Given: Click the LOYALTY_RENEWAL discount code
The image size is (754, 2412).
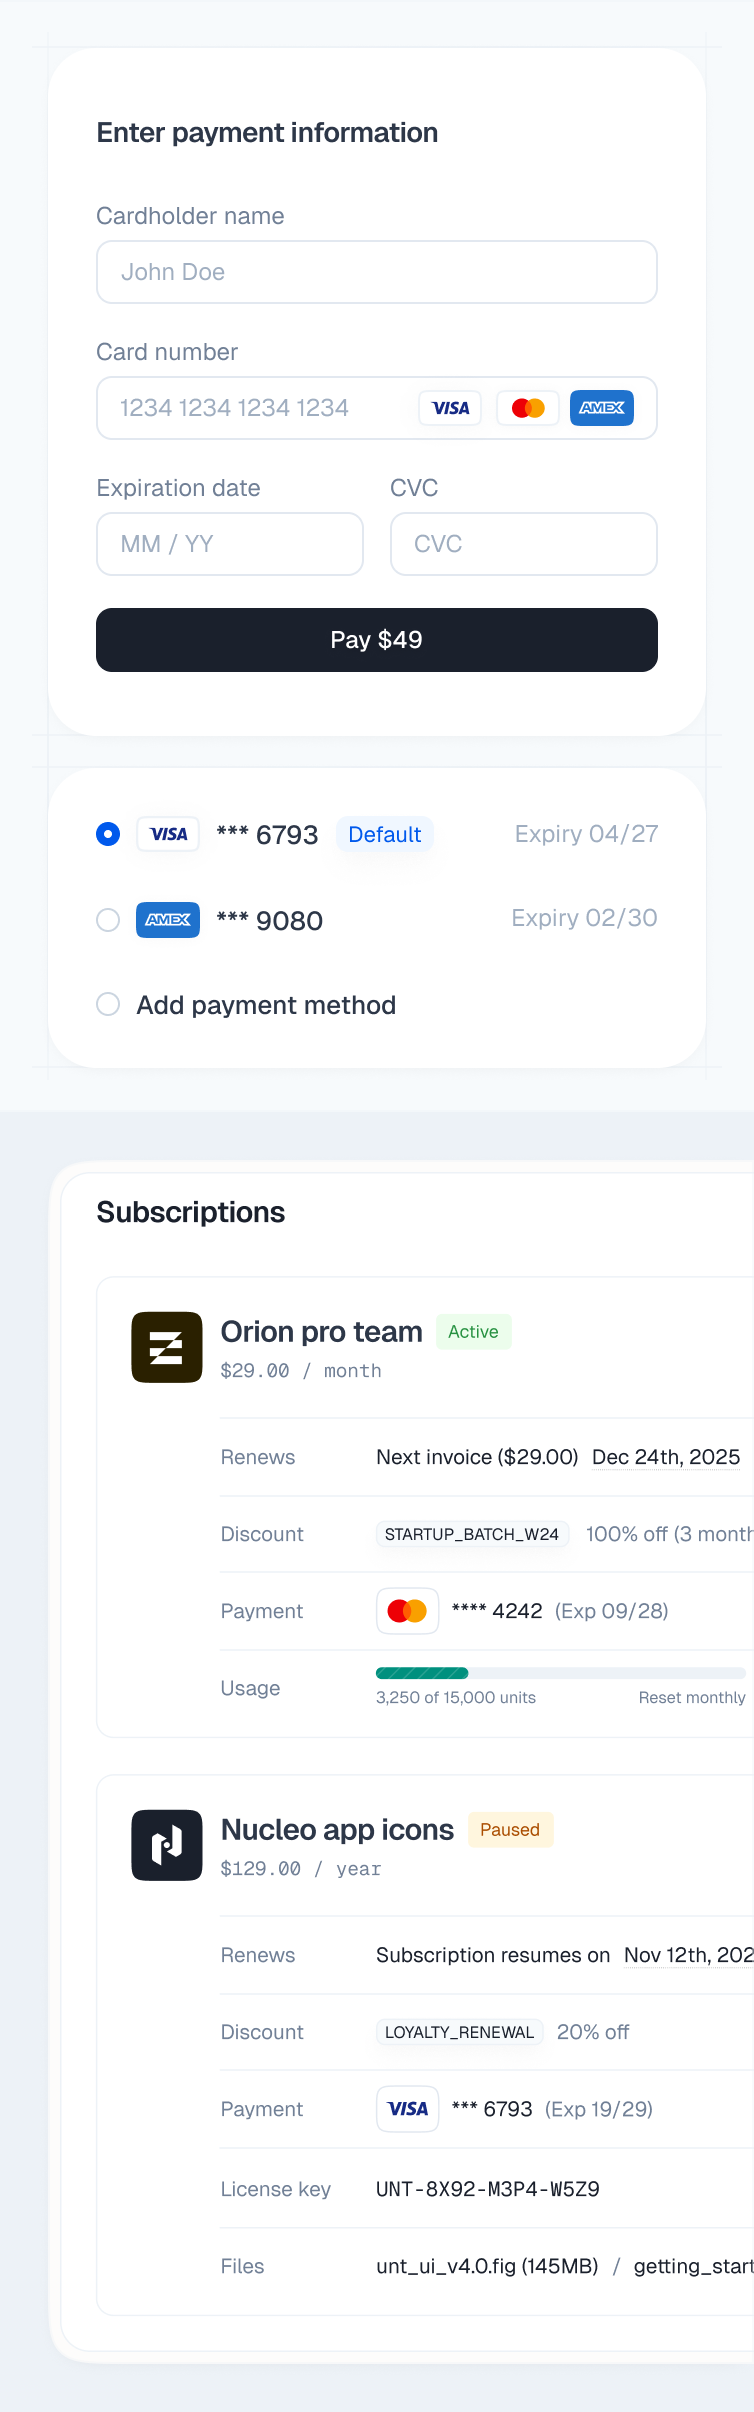Looking at the screenshot, I should tap(458, 2031).
